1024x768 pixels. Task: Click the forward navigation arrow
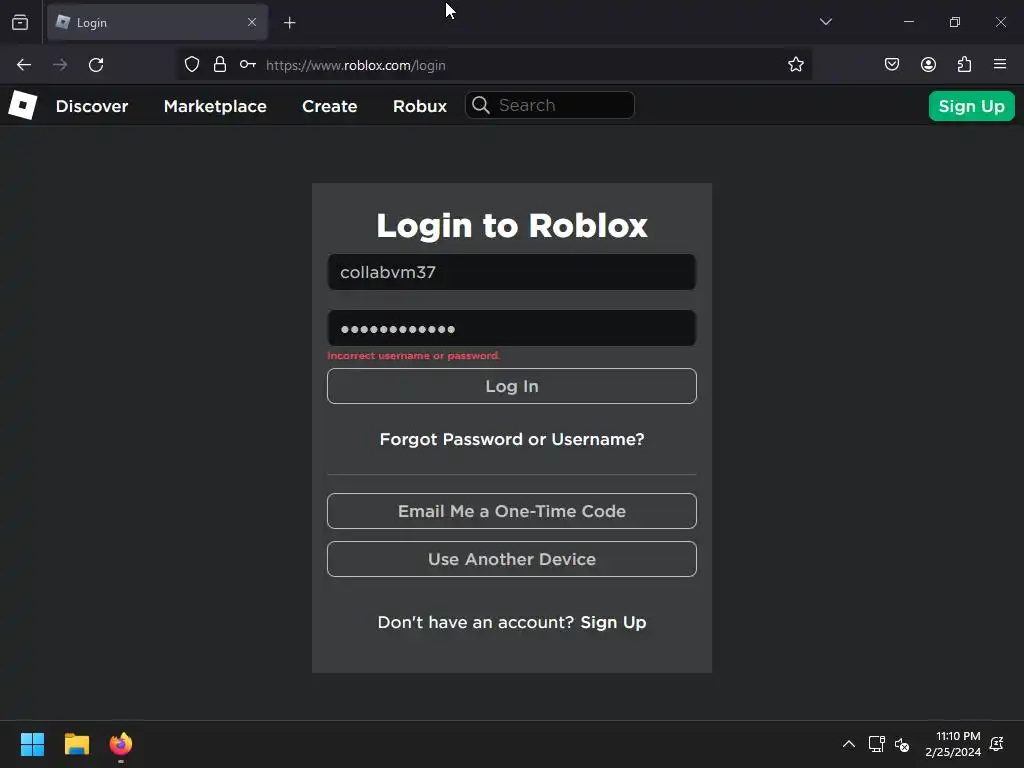60,65
